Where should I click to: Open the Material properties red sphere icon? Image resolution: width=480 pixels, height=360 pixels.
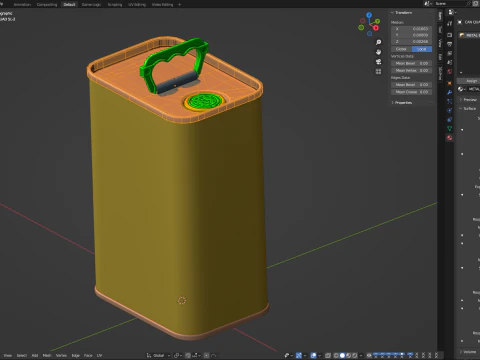pyautogui.click(x=450, y=137)
